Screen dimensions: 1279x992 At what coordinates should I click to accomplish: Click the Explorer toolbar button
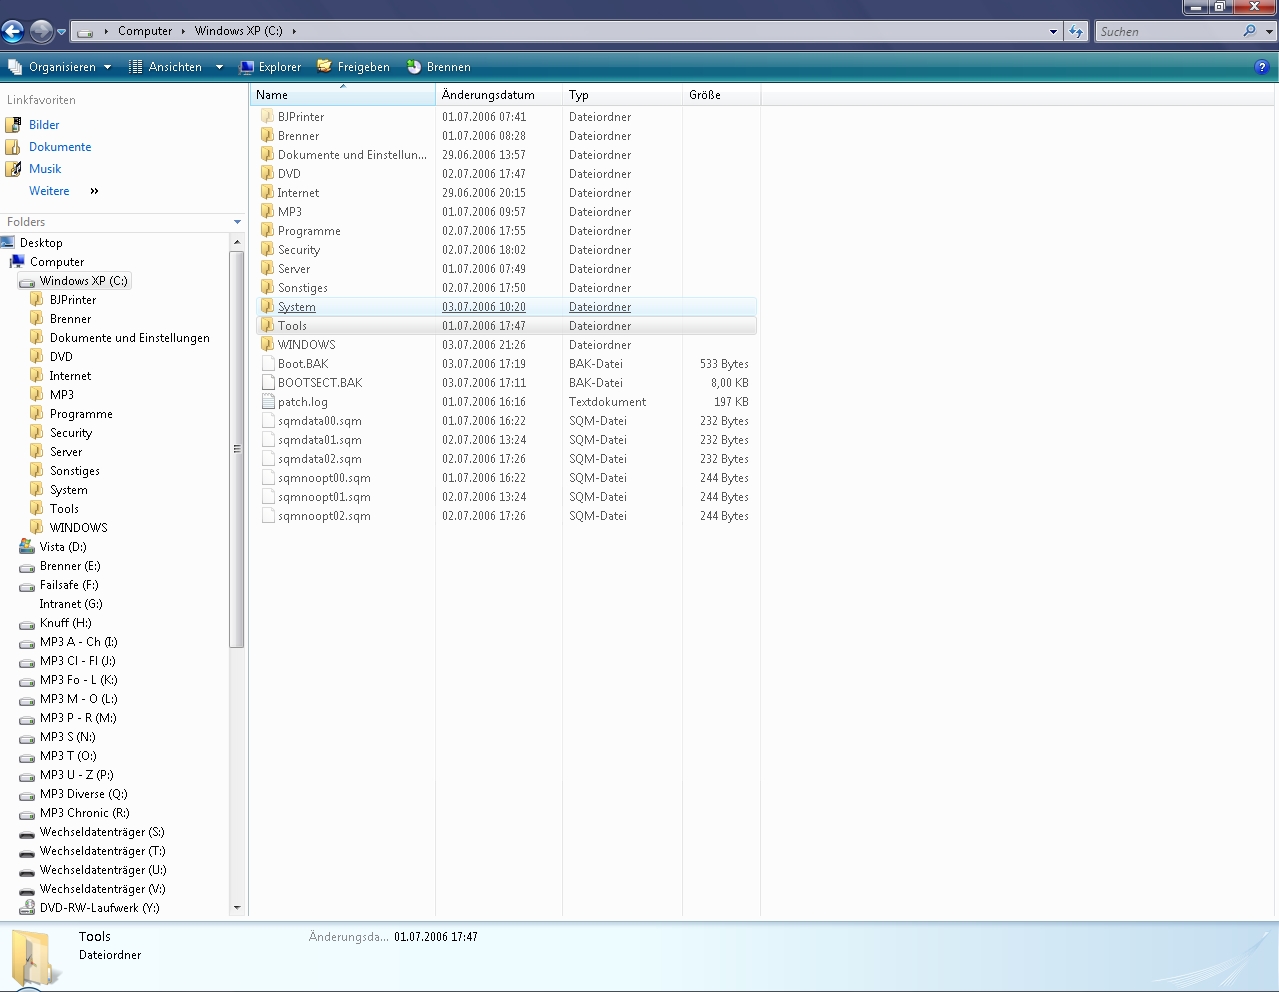point(270,67)
